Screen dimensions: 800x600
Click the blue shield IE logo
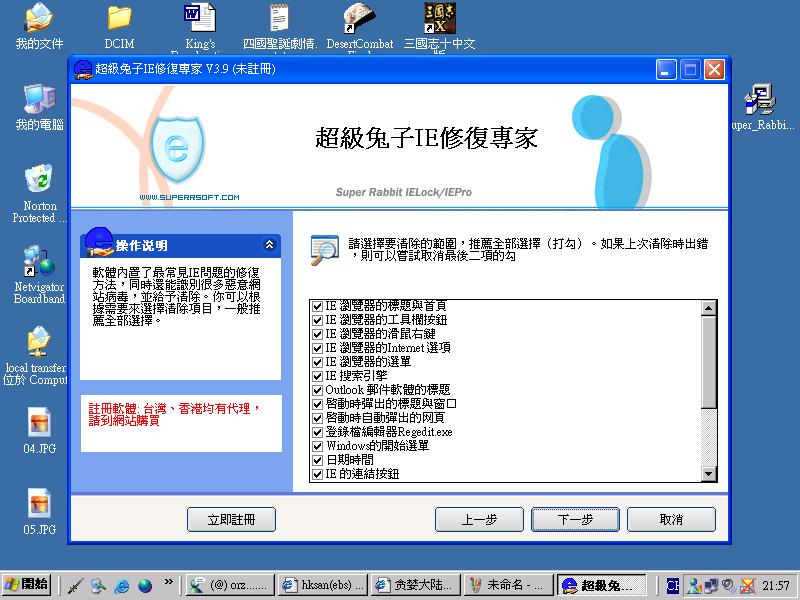tap(177, 149)
